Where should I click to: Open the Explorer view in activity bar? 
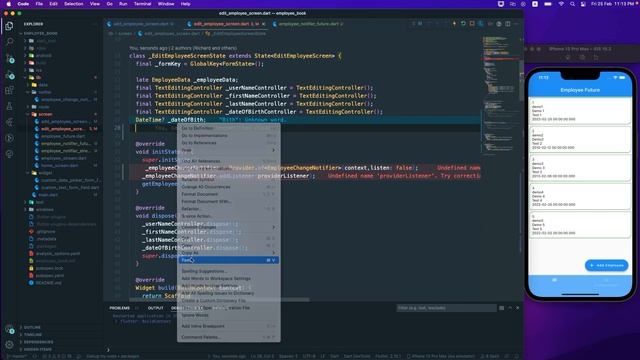(x=9, y=26)
